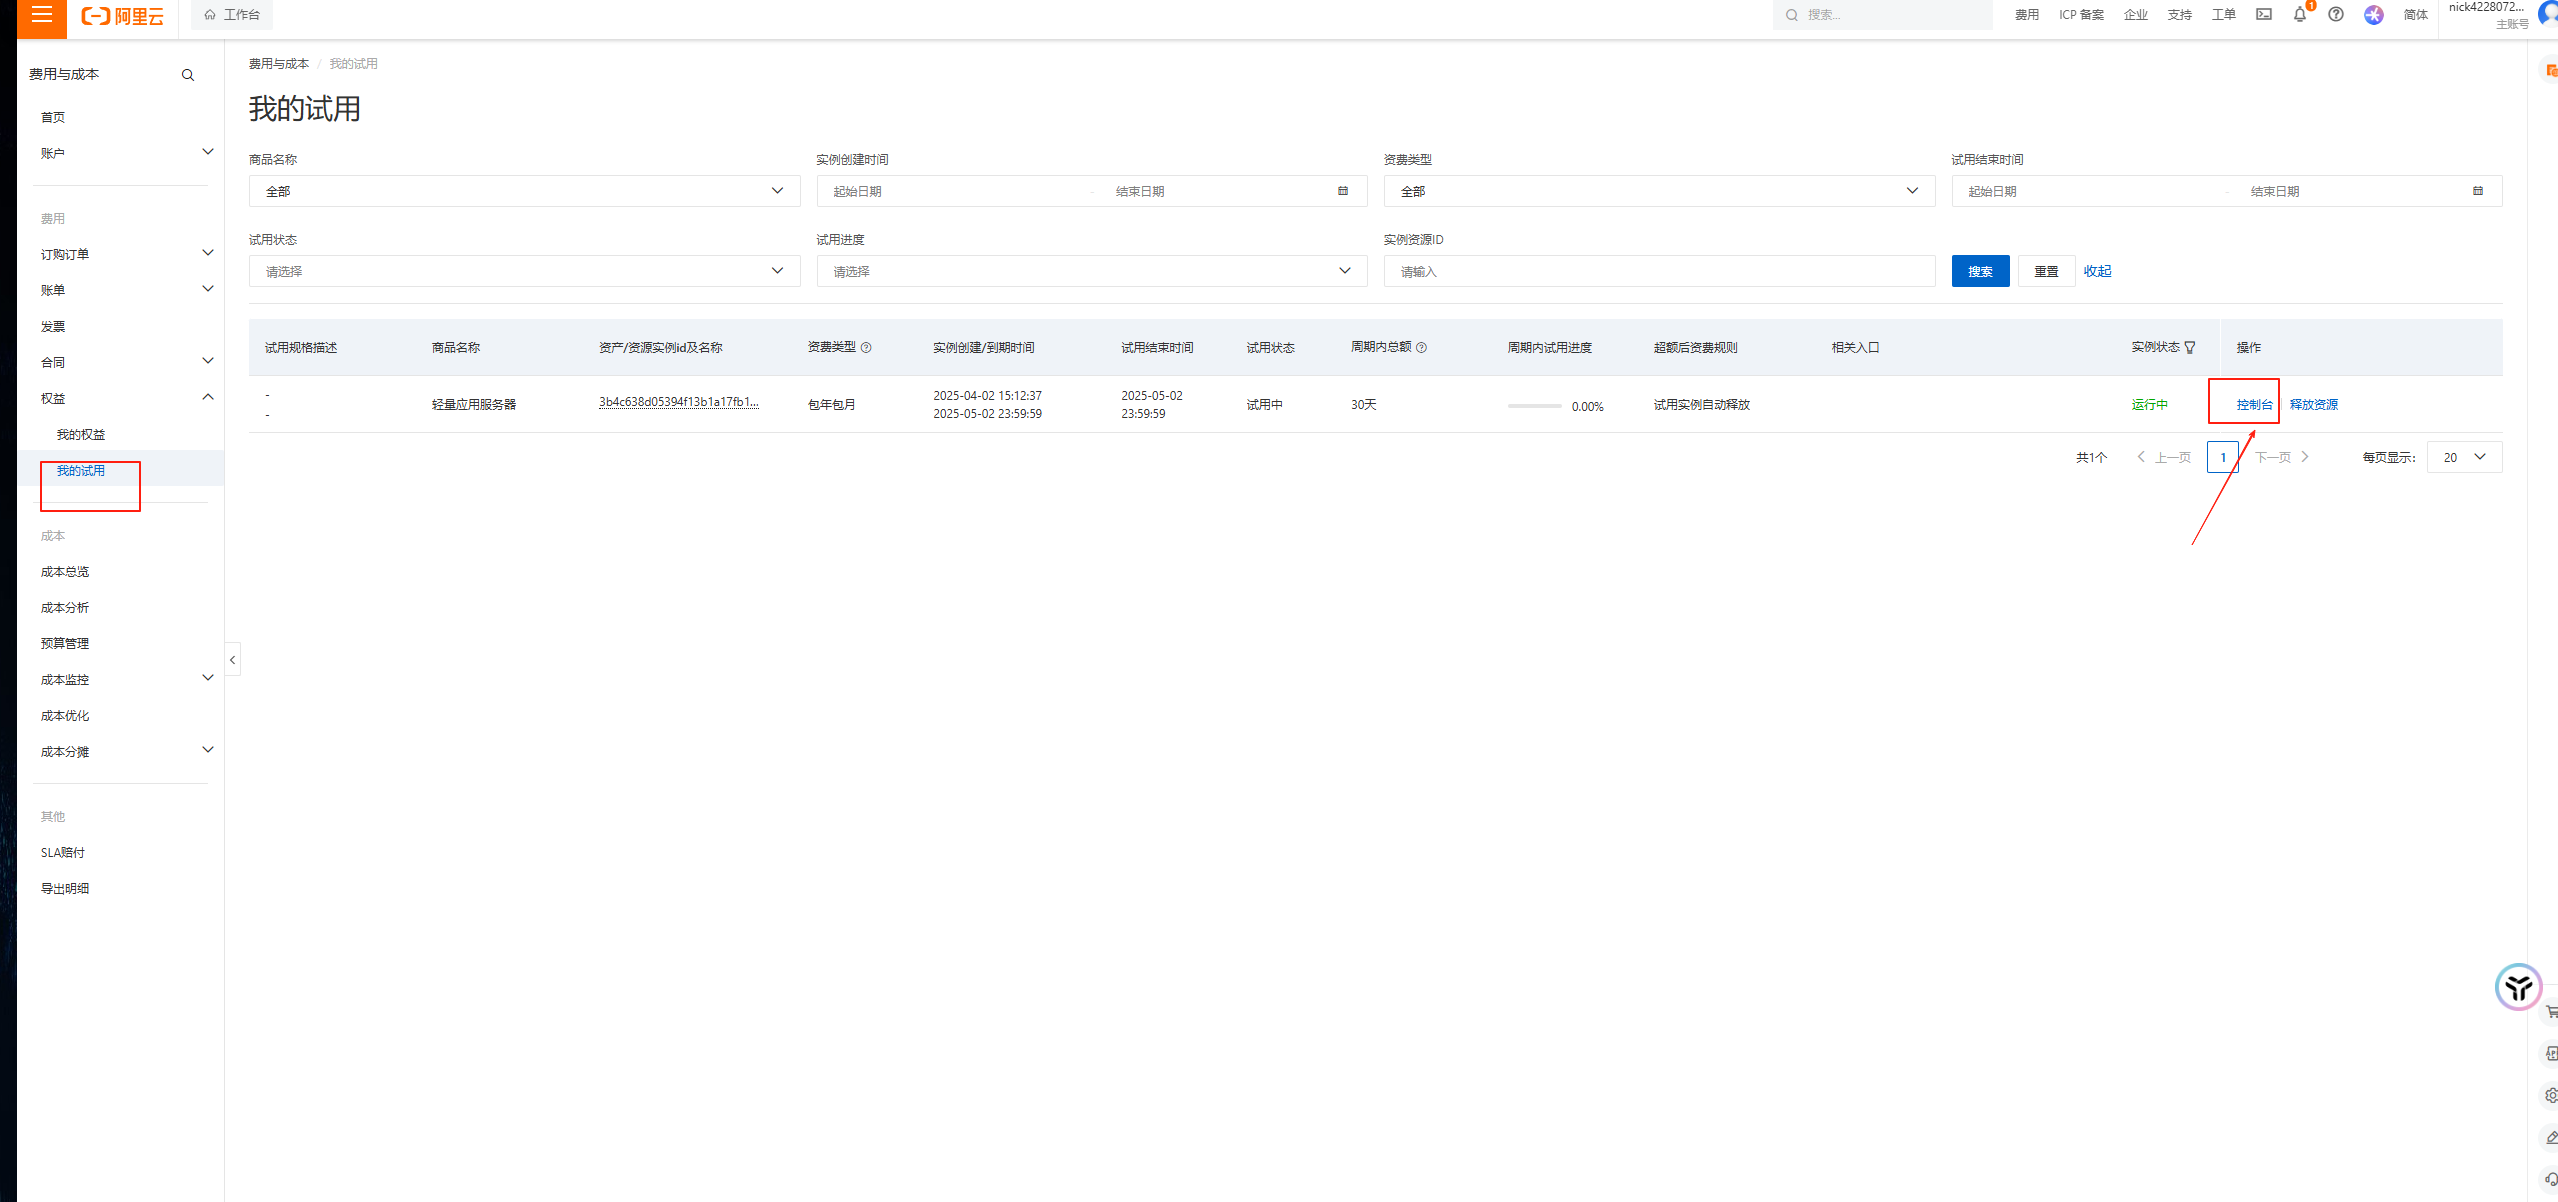Click the trial progress bar at 0.00%

click(x=1534, y=406)
